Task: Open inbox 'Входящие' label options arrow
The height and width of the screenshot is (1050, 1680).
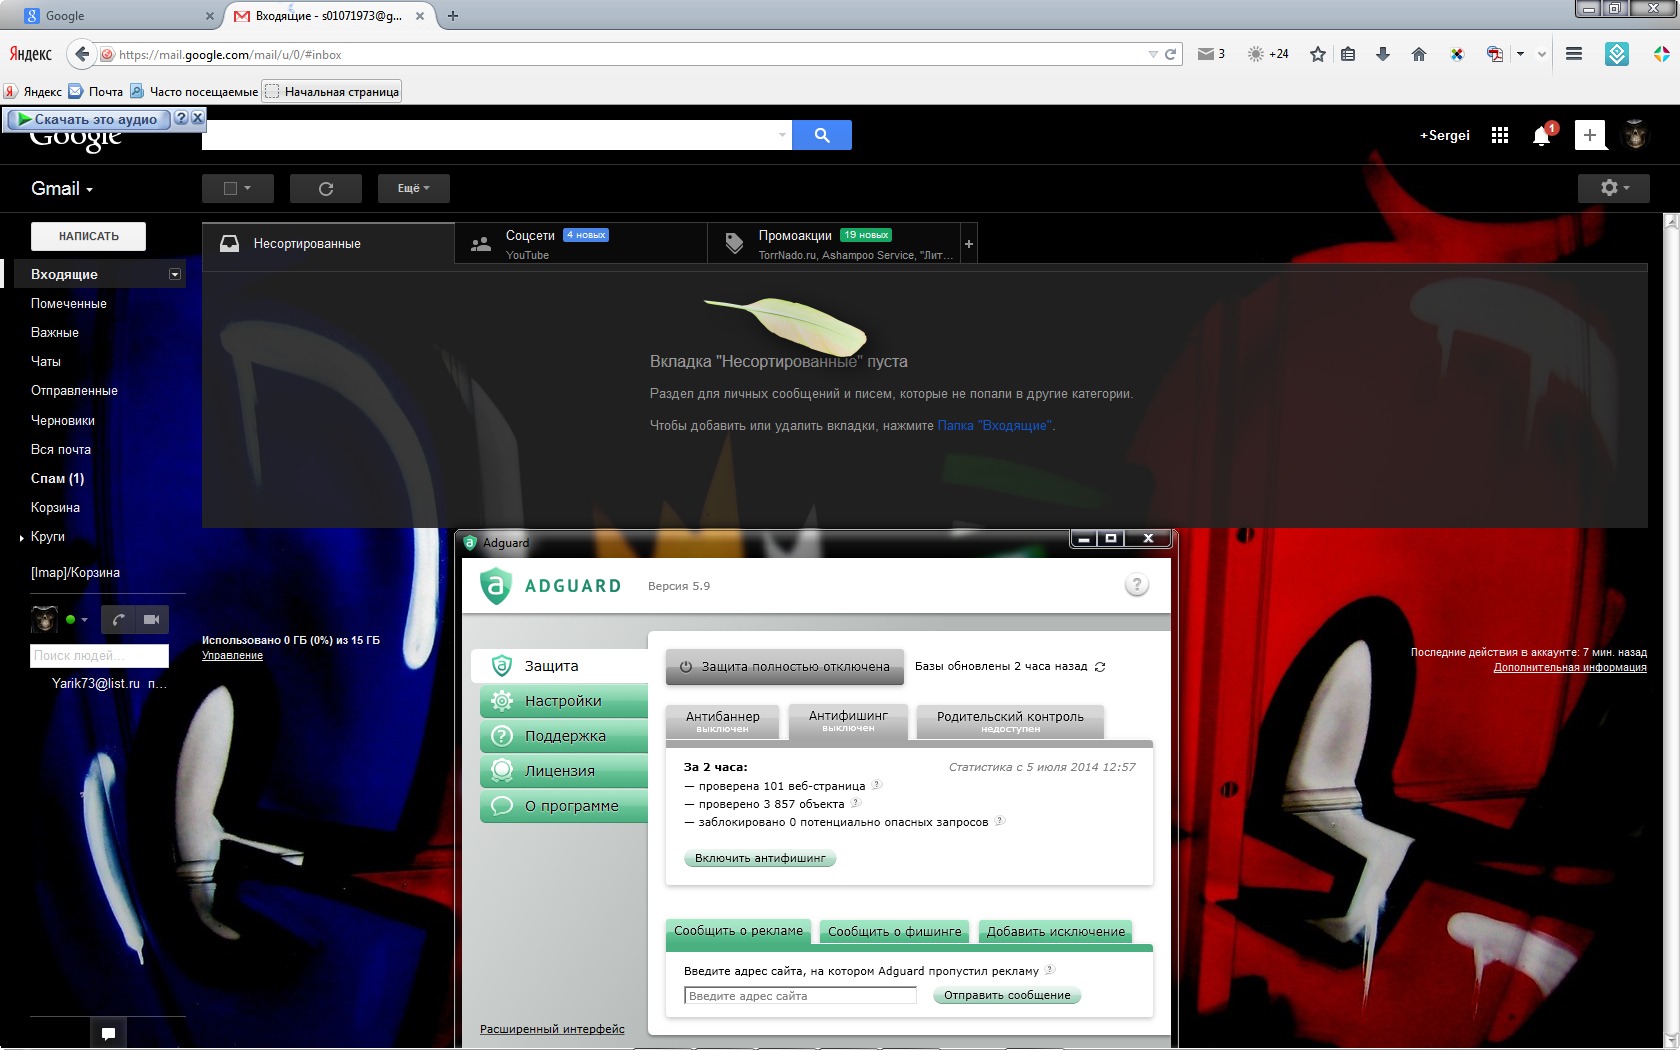Action: [x=175, y=274]
